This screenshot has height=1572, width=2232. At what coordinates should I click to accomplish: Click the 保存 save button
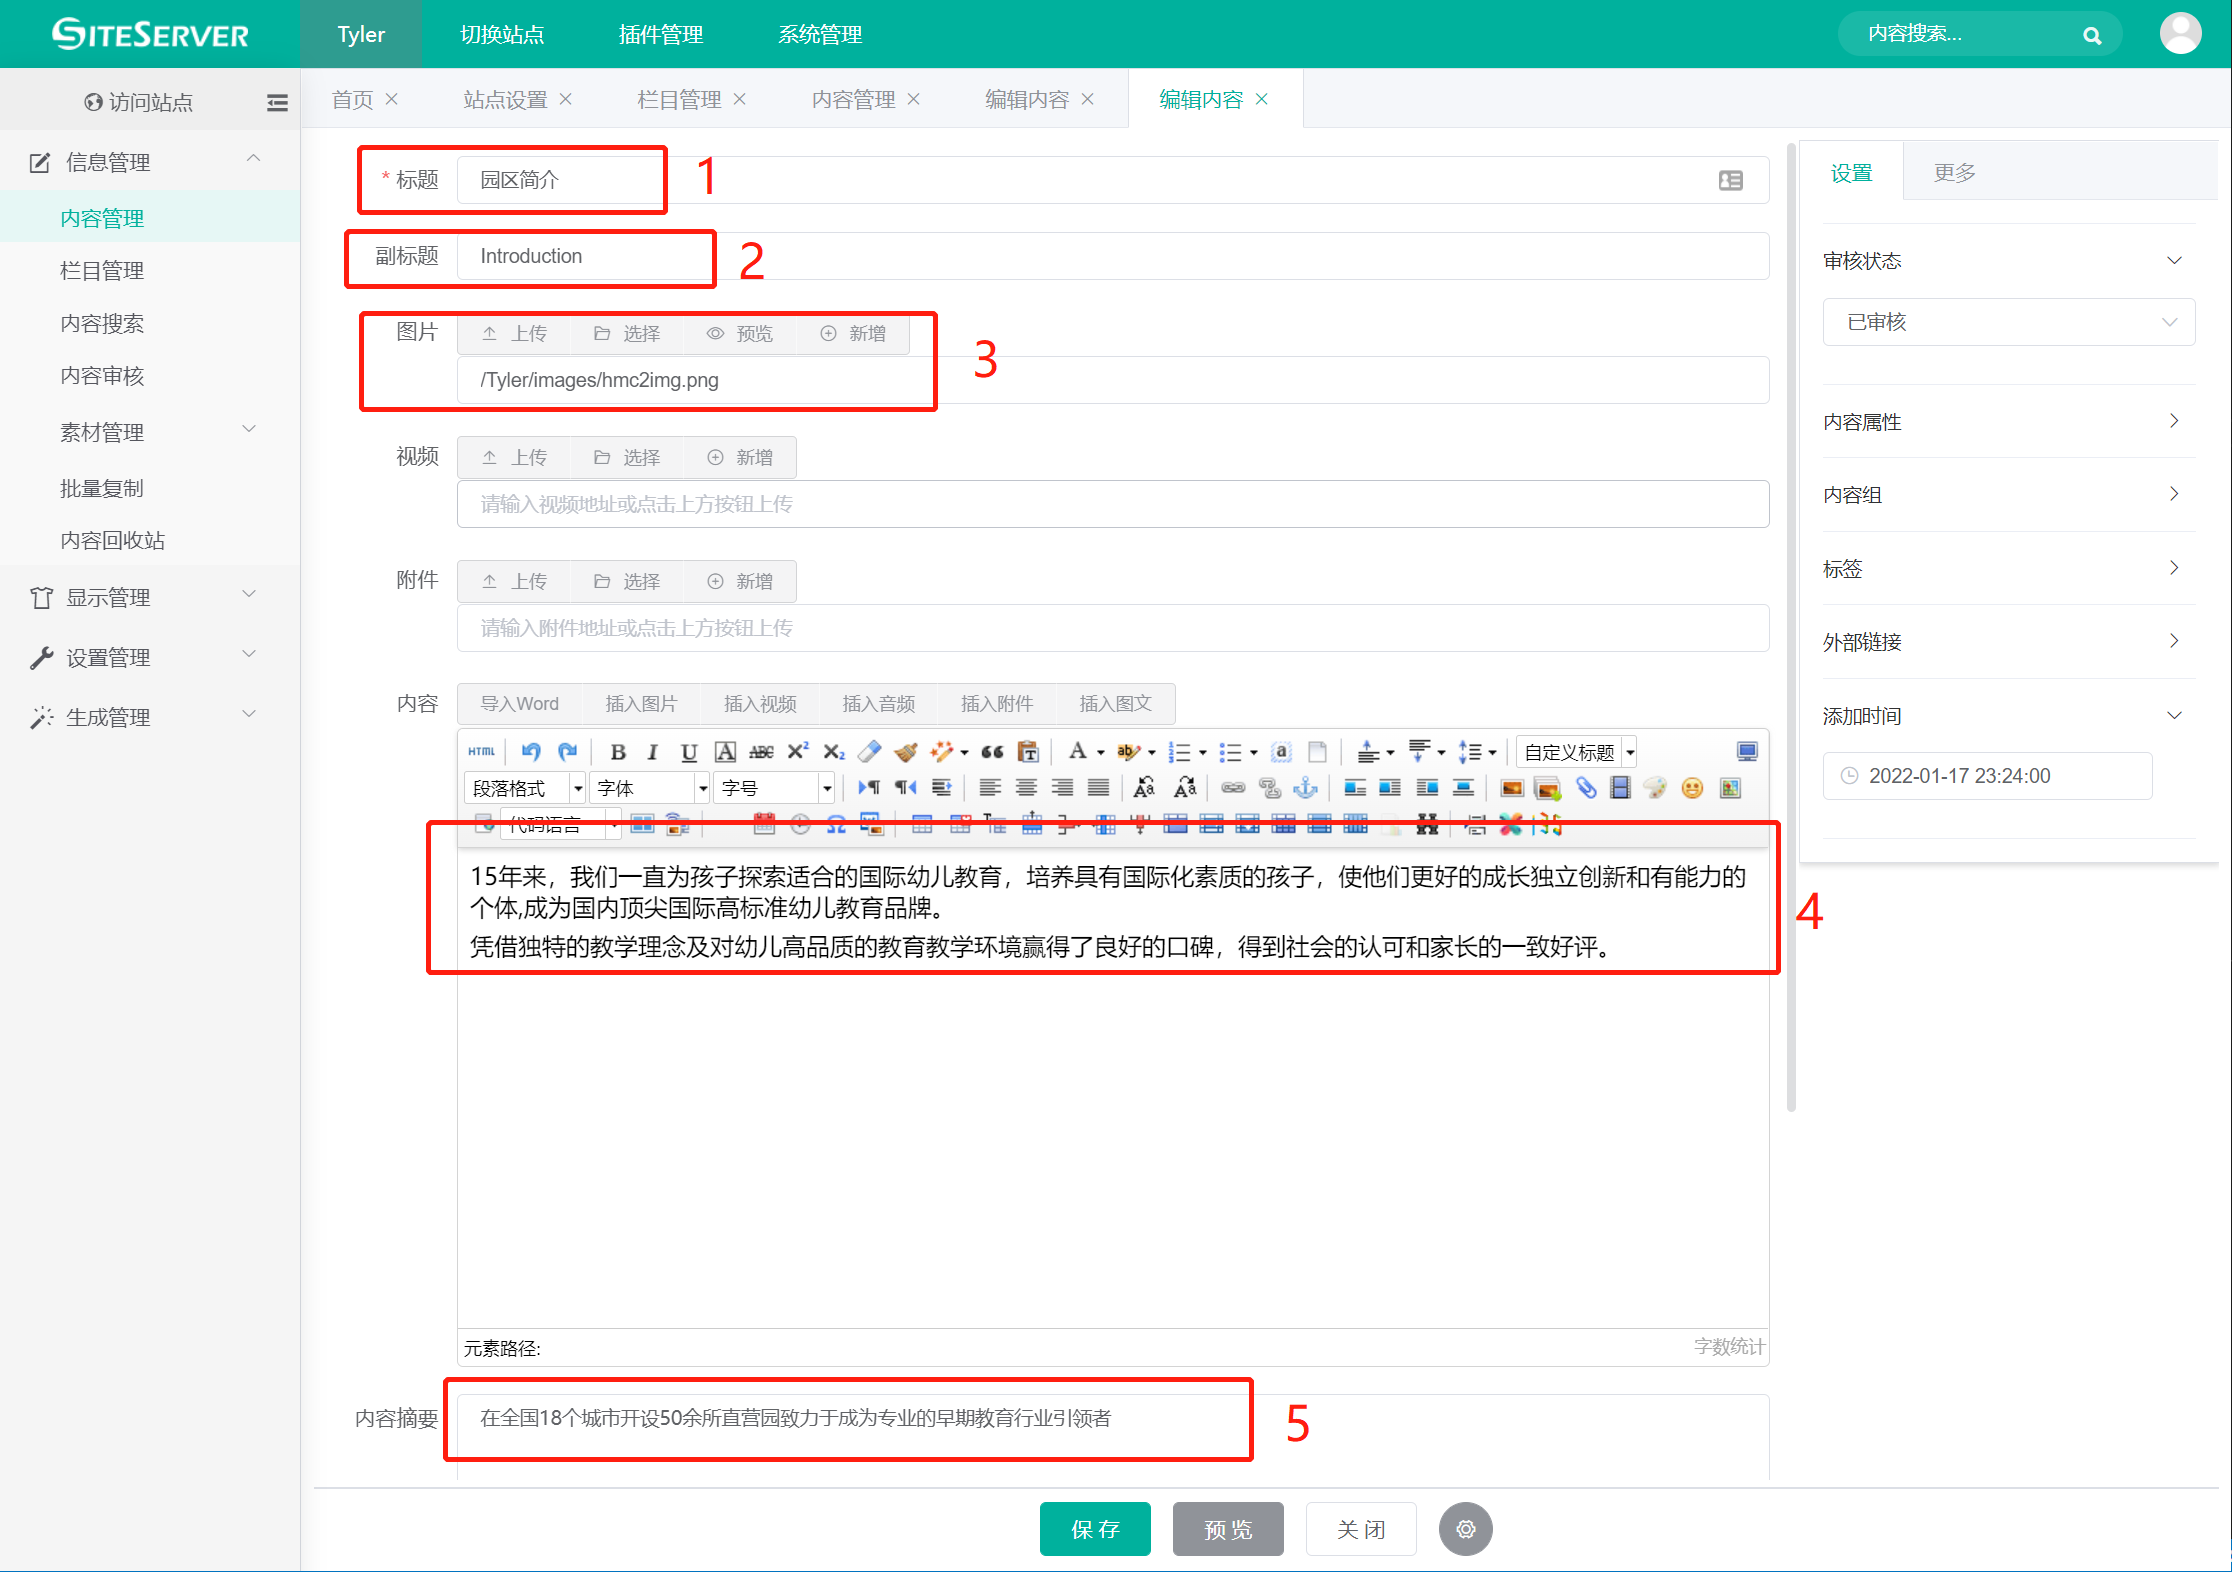click(1095, 1529)
